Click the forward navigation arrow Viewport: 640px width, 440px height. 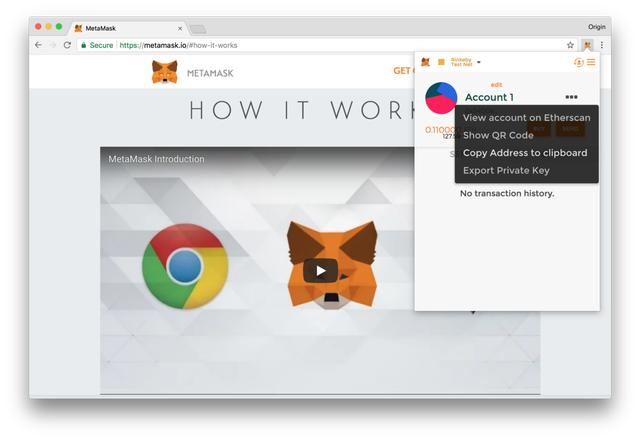point(53,45)
